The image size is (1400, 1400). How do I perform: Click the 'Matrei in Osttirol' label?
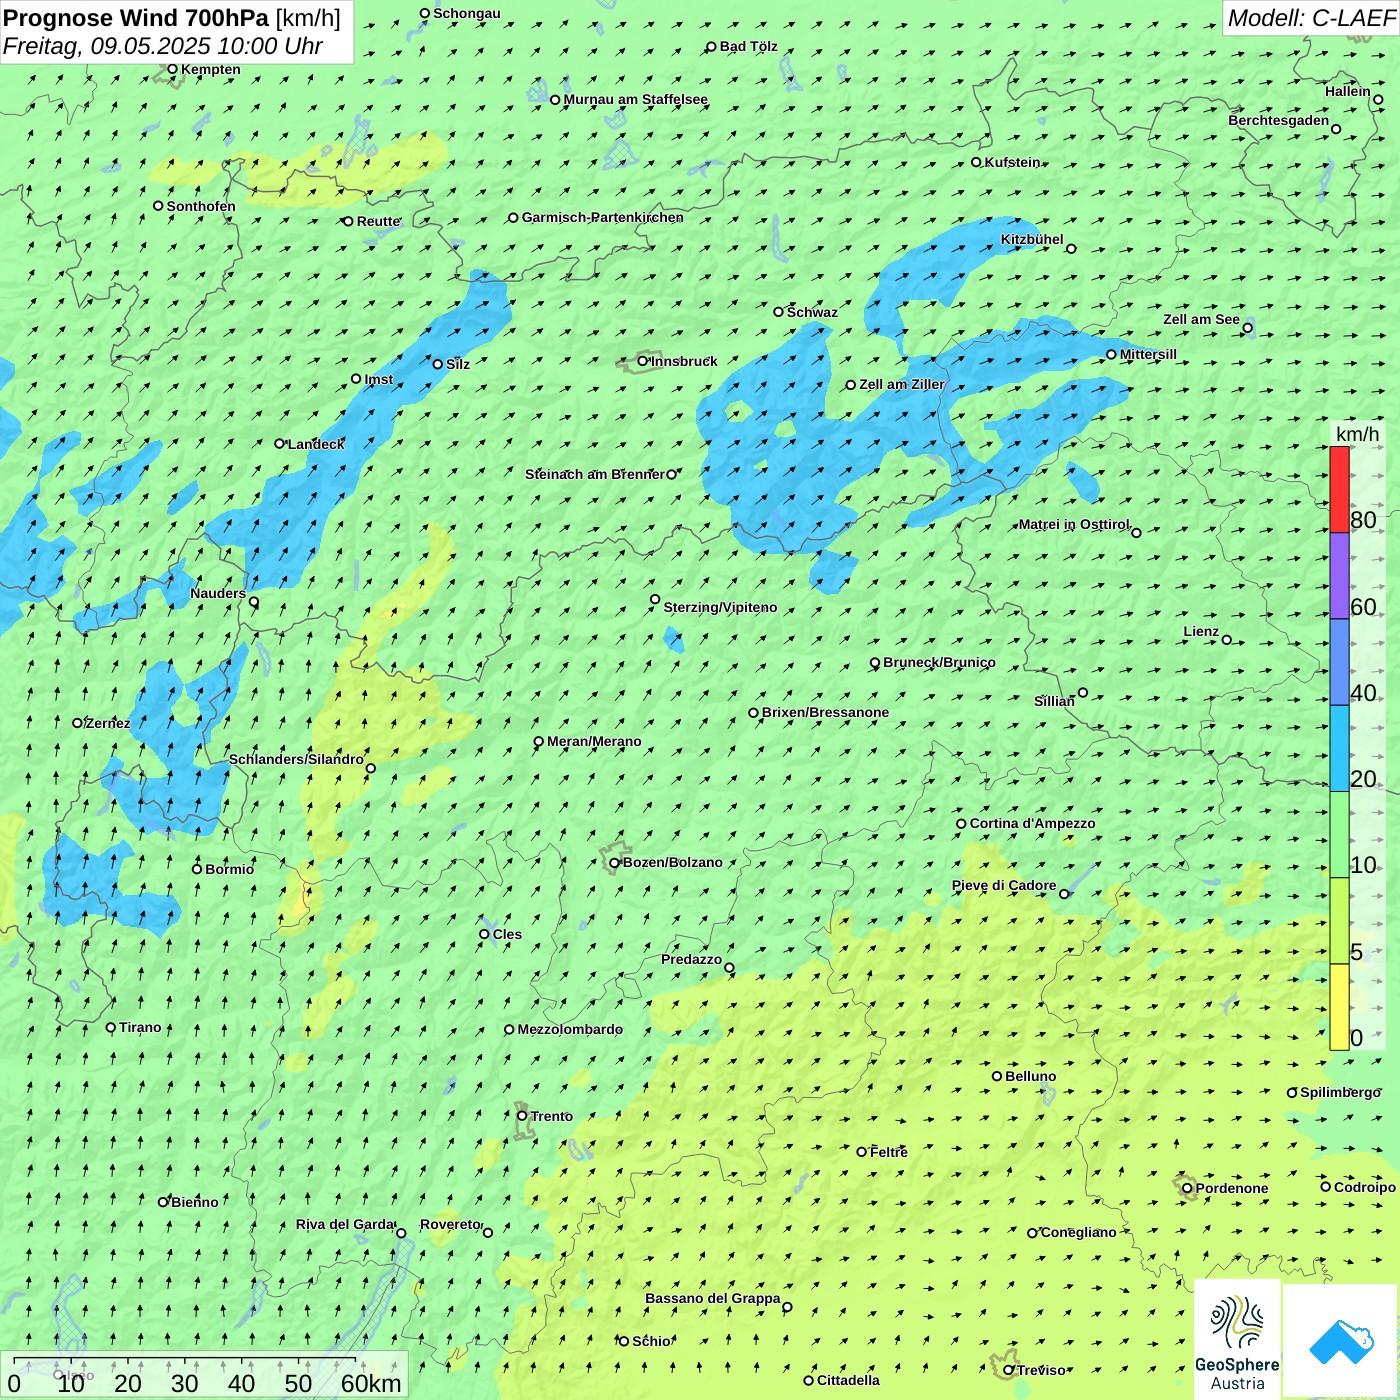1074,524
